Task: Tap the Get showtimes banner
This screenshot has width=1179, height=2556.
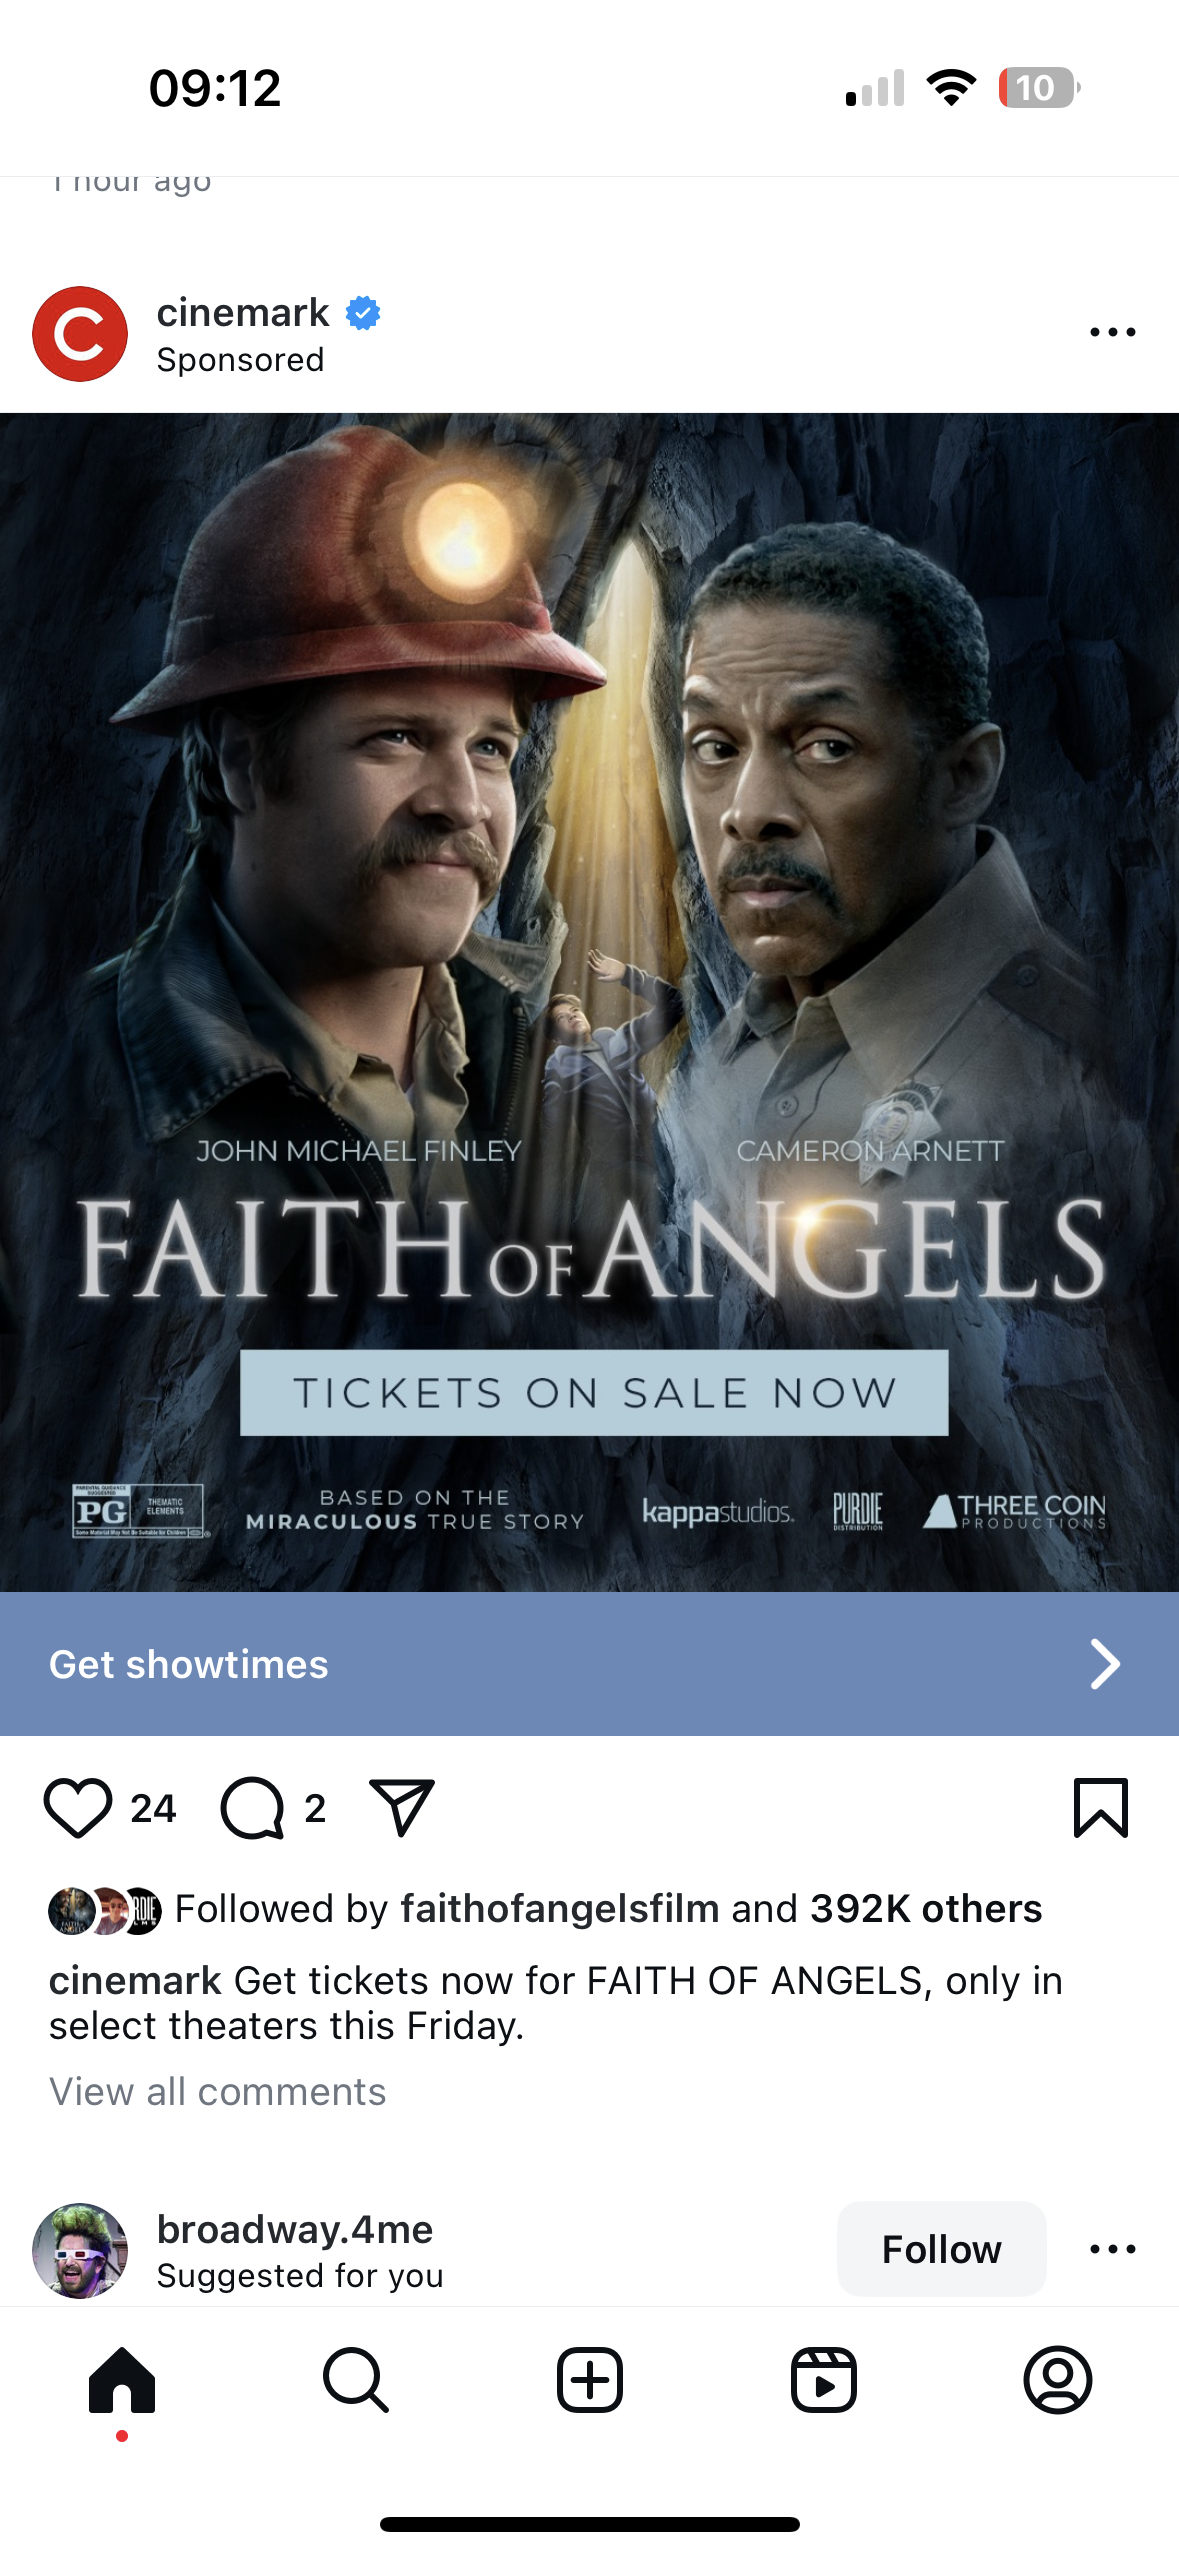Action: coord(590,1664)
